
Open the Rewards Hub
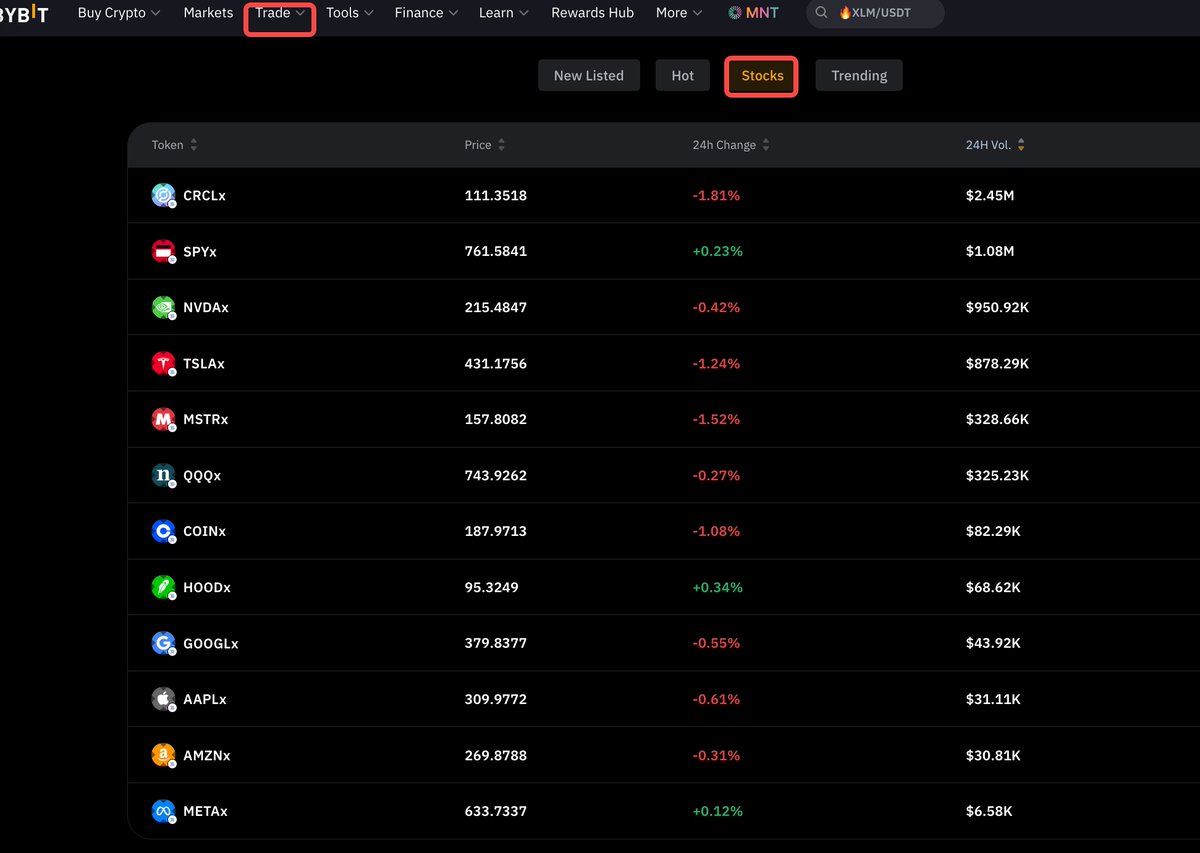point(593,13)
